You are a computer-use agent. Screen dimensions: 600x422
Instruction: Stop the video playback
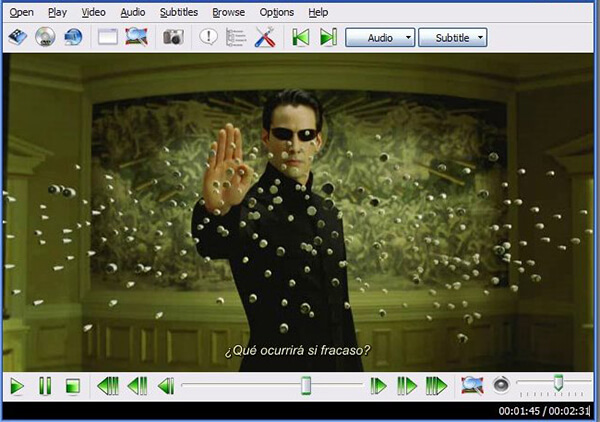[x=73, y=386]
